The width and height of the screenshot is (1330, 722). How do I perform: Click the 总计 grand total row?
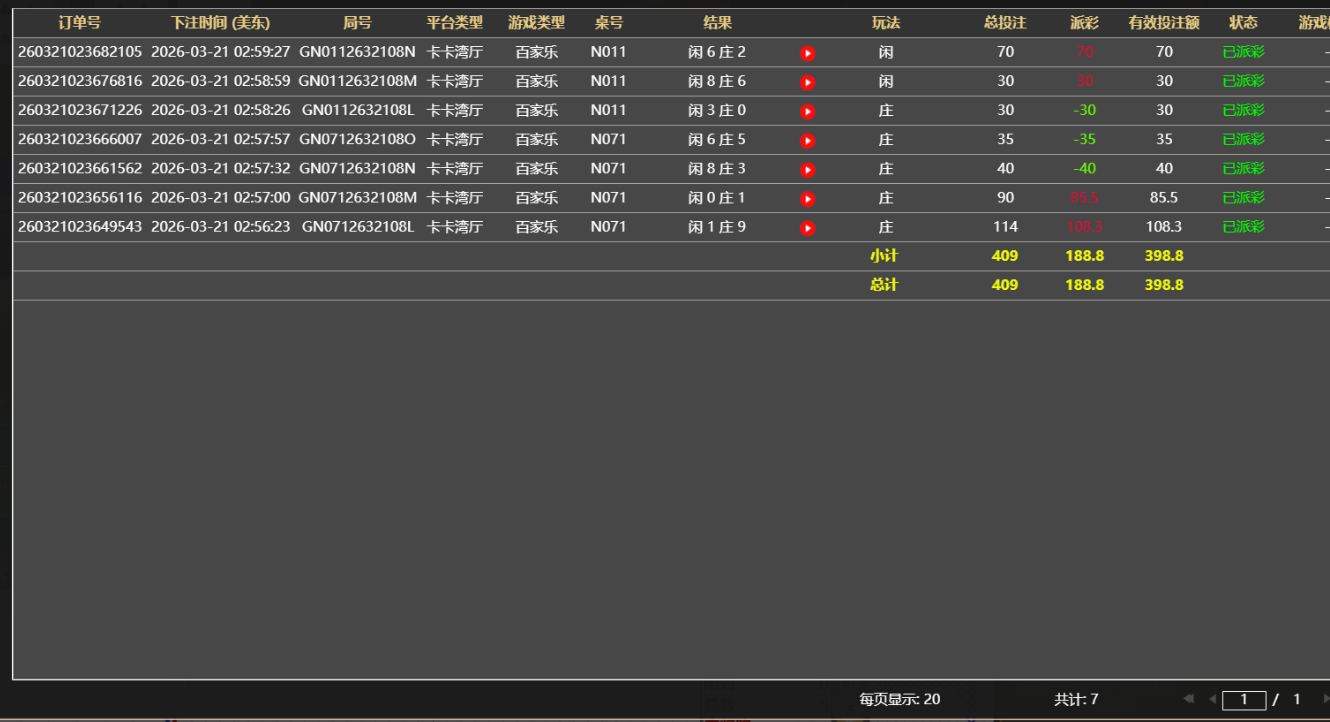(x=886, y=284)
